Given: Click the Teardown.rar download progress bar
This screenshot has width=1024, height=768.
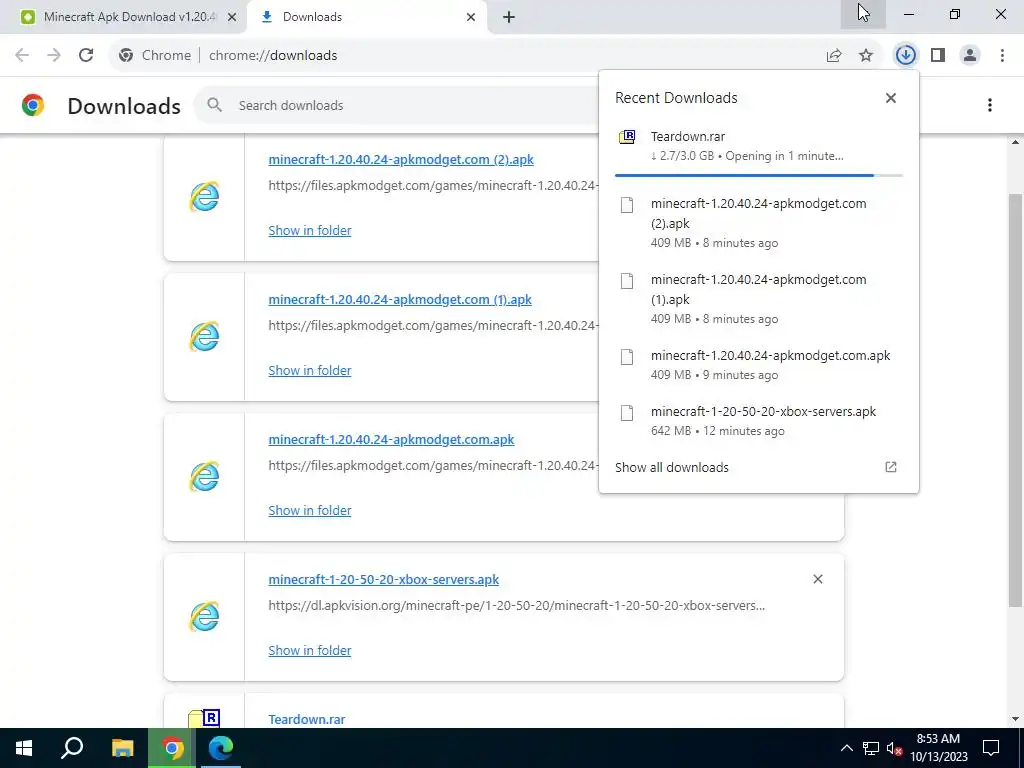Looking at the screenshot, I should (x=758, y=175).
